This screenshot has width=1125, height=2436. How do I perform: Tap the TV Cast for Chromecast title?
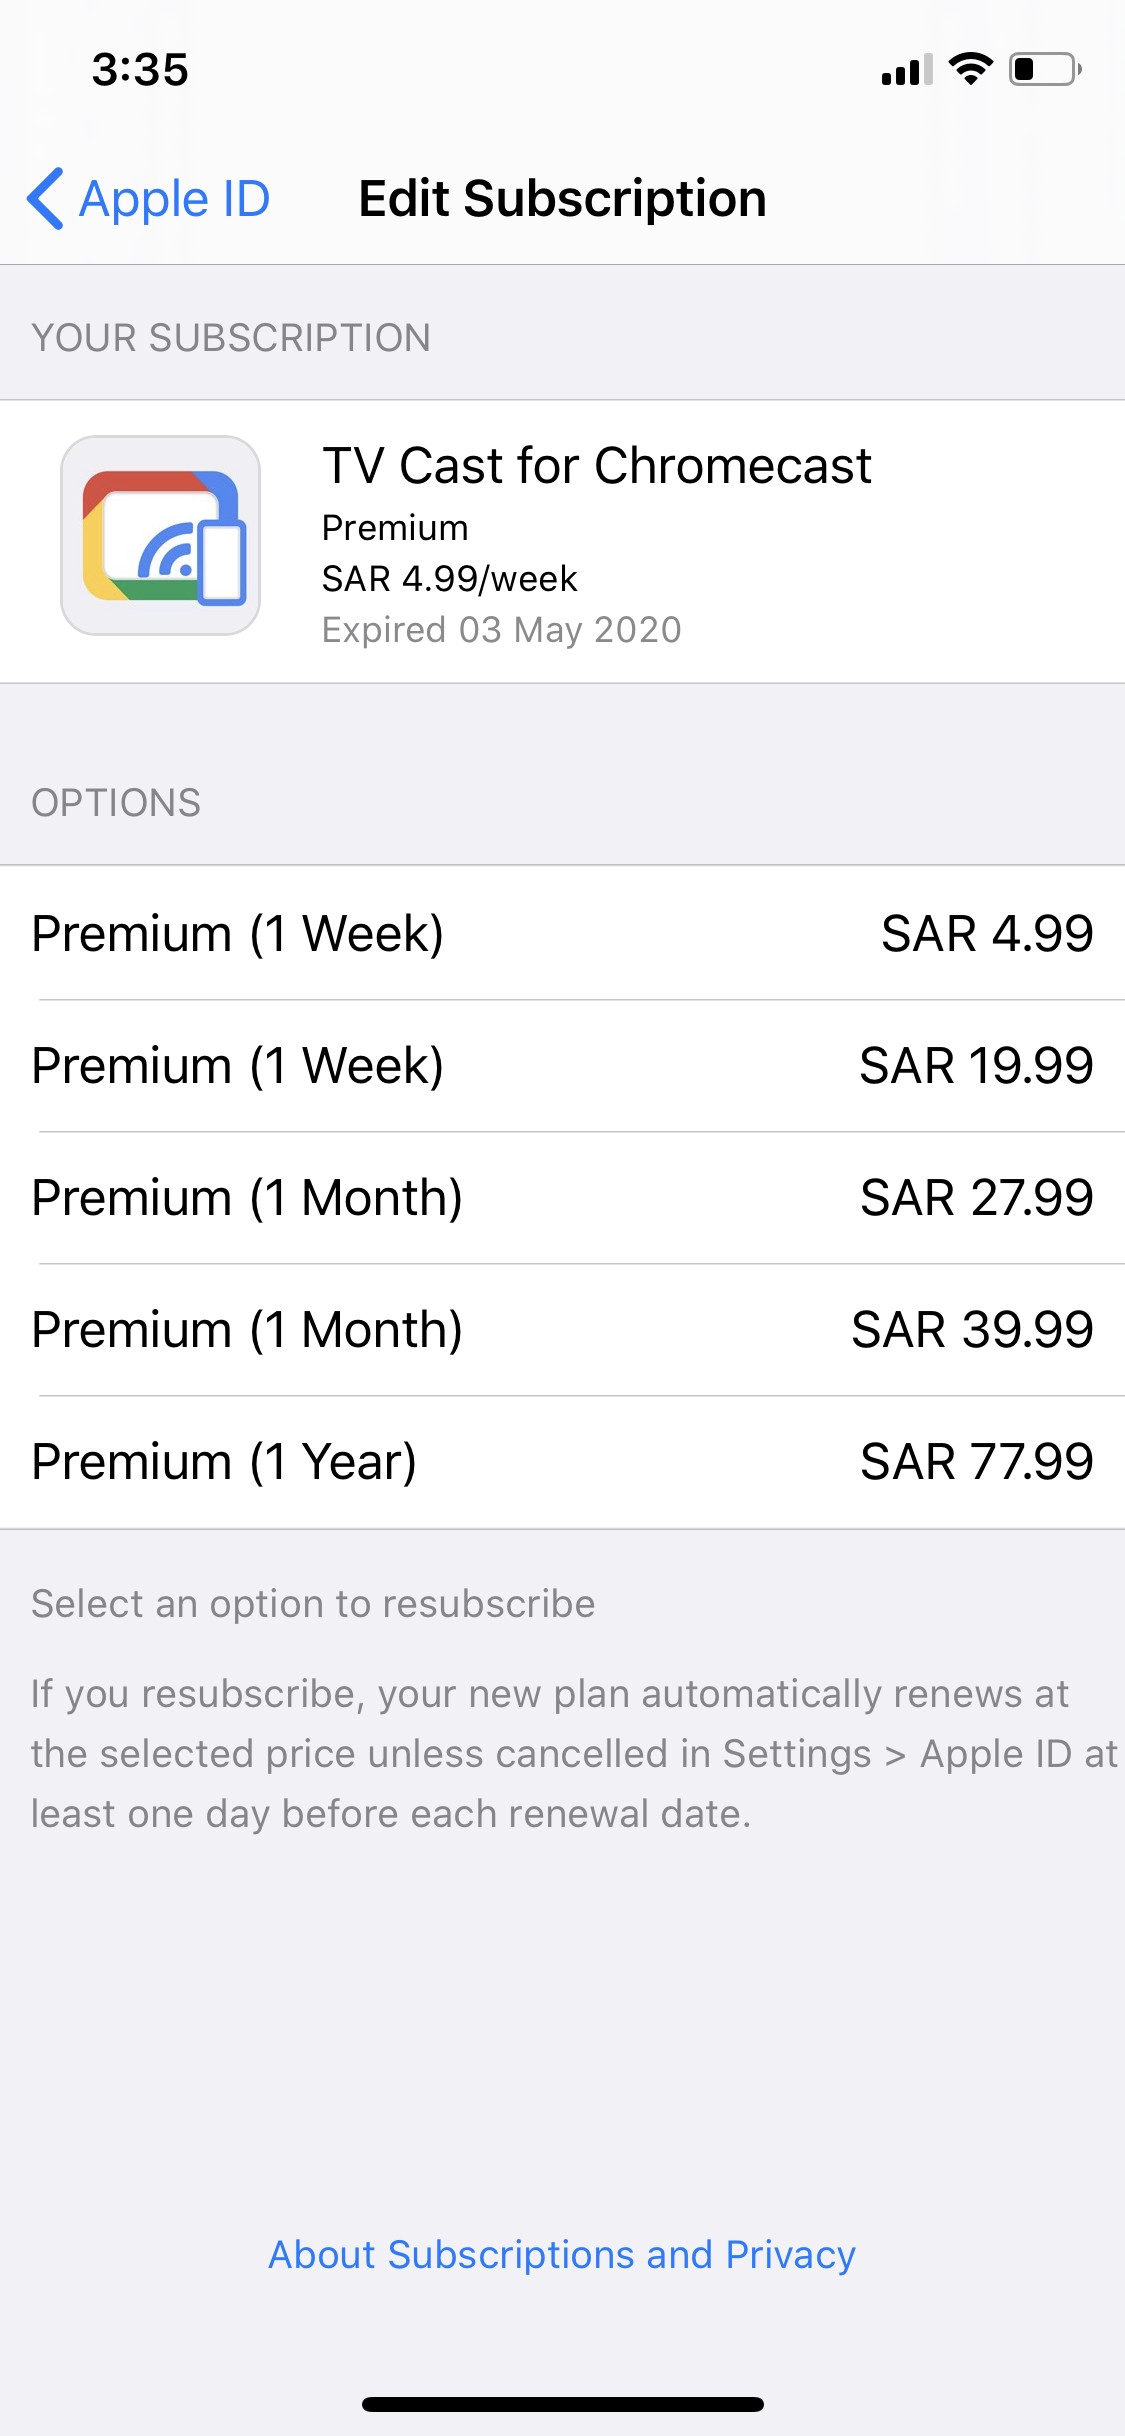click(596, 466)
